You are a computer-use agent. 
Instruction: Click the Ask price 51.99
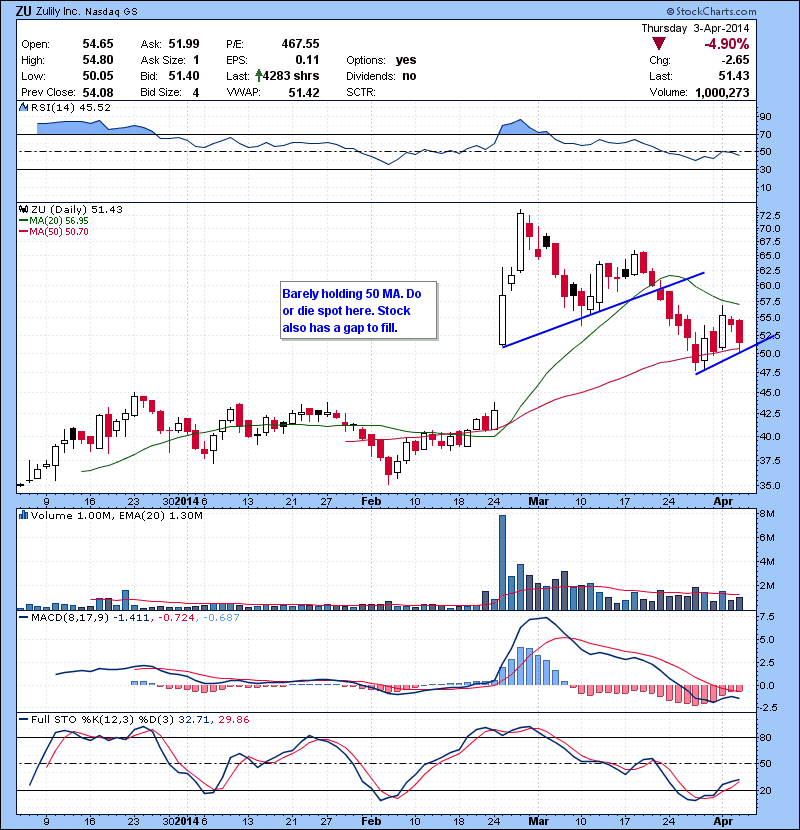pos(184,44)
